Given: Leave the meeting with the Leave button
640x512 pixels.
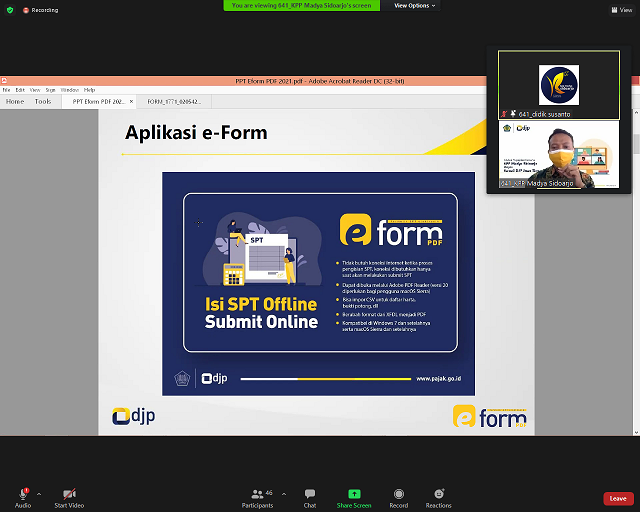Looking at the screenshot, I should coord(618,498).
